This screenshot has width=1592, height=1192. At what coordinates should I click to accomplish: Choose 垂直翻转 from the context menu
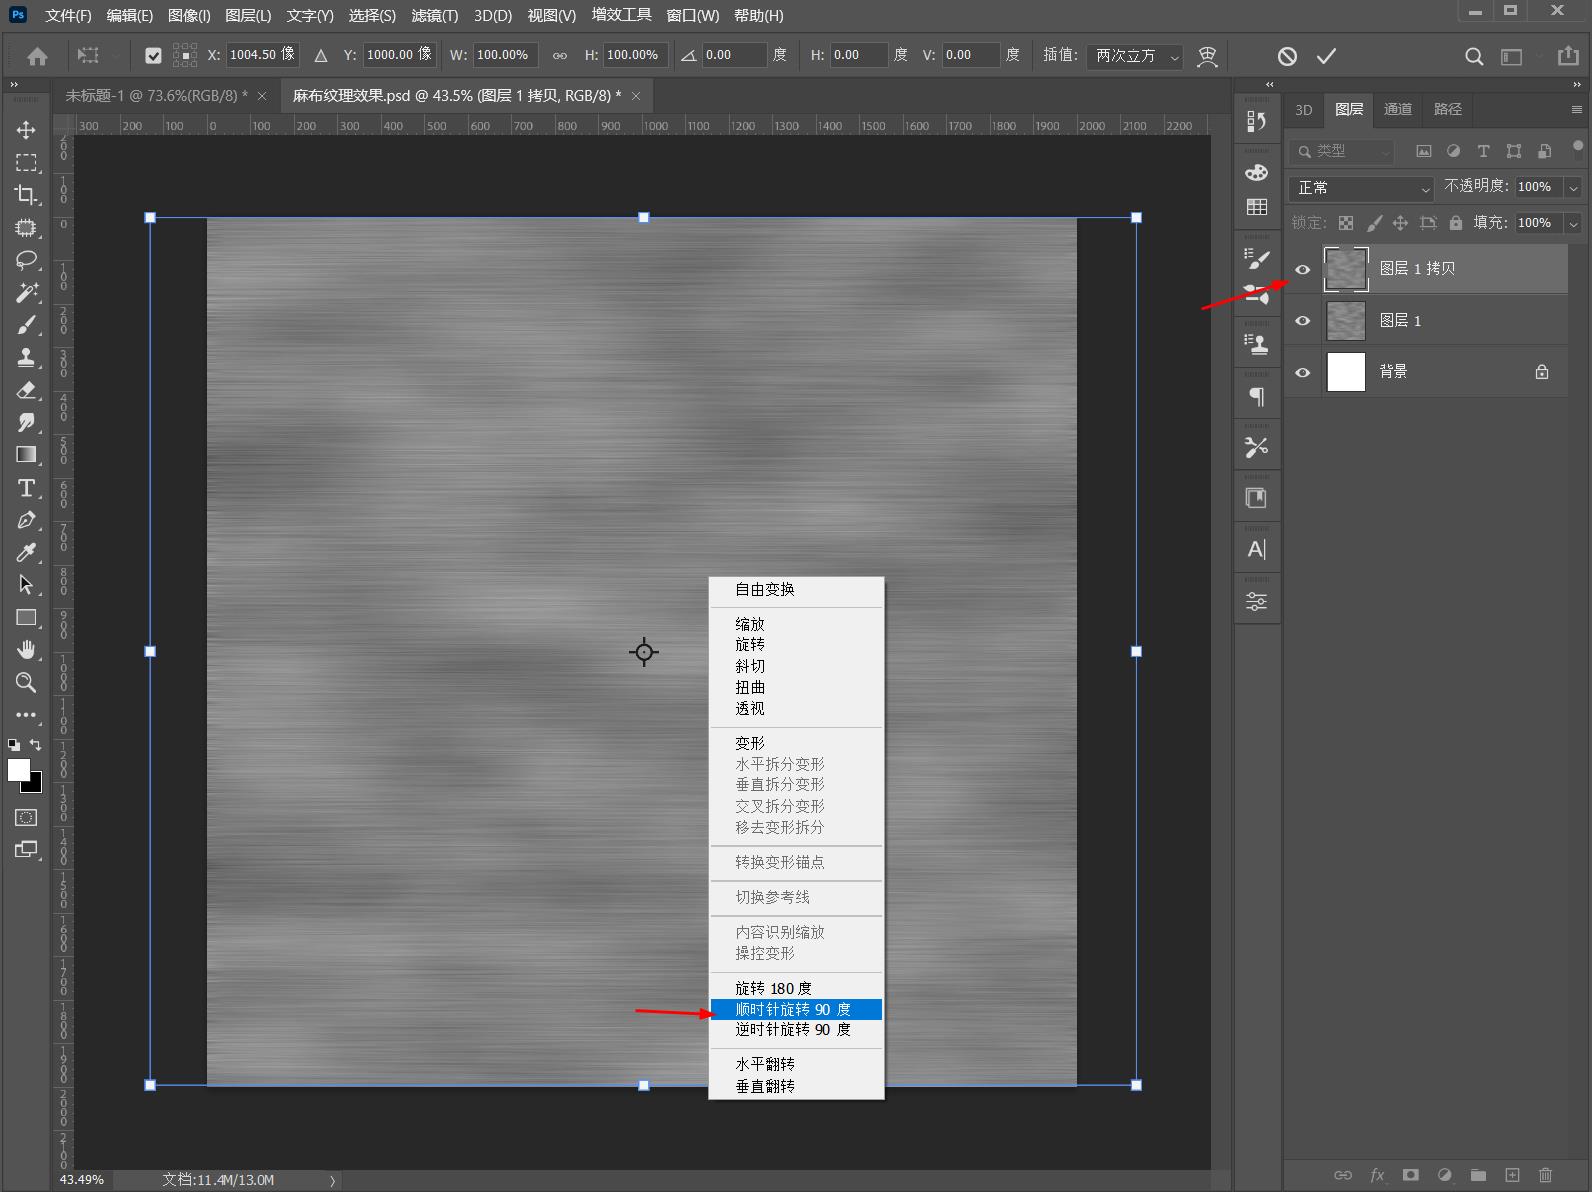click(x=796, y=1086)
